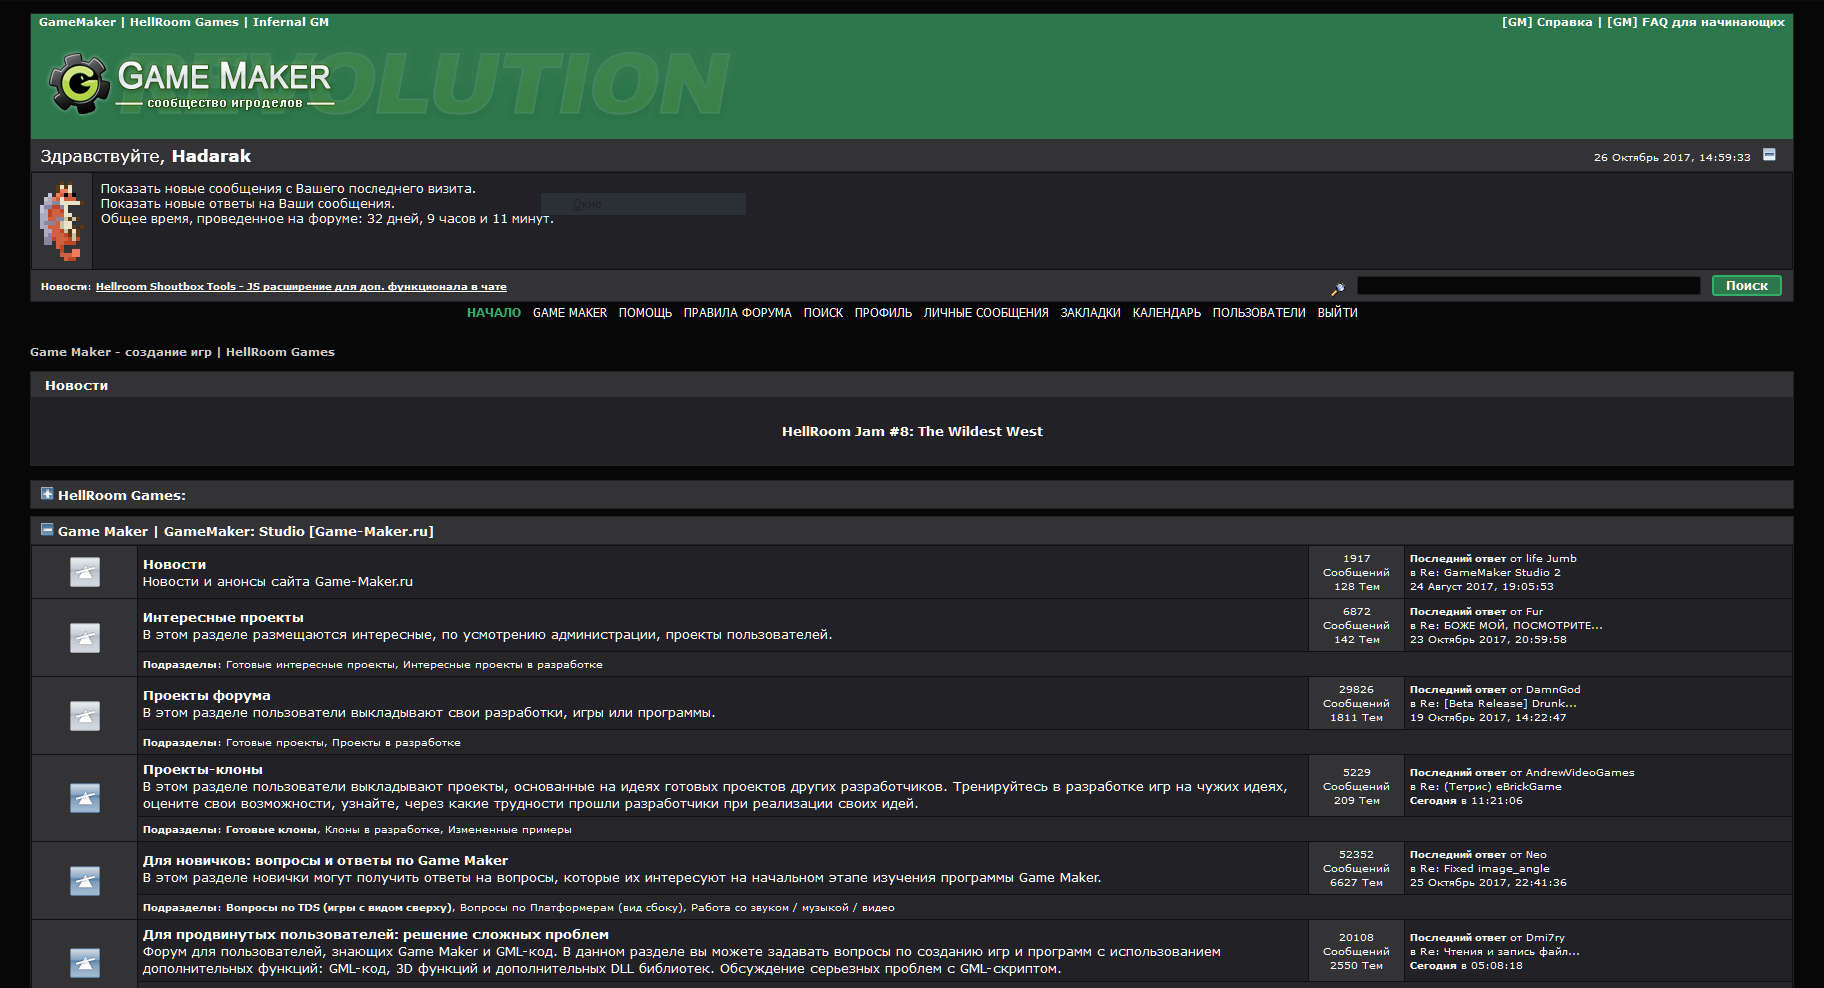Open last post Re: Чтения и запись файл...
This screenshot has width=1824, height=988.
click(1499, 952)
